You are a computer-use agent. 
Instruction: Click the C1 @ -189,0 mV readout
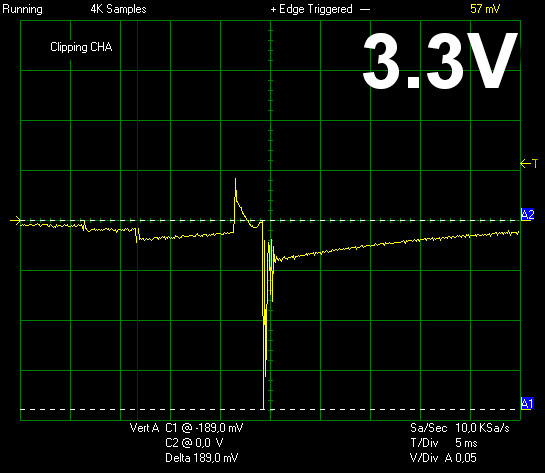point(204,428)
